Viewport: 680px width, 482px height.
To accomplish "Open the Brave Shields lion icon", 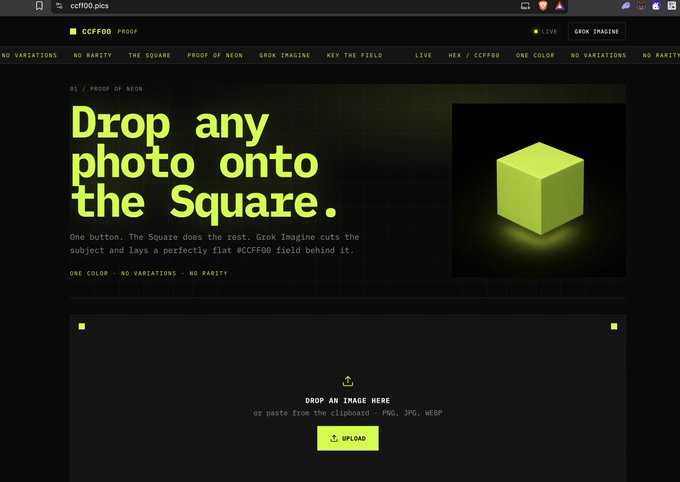I will [x=543, y=6].
